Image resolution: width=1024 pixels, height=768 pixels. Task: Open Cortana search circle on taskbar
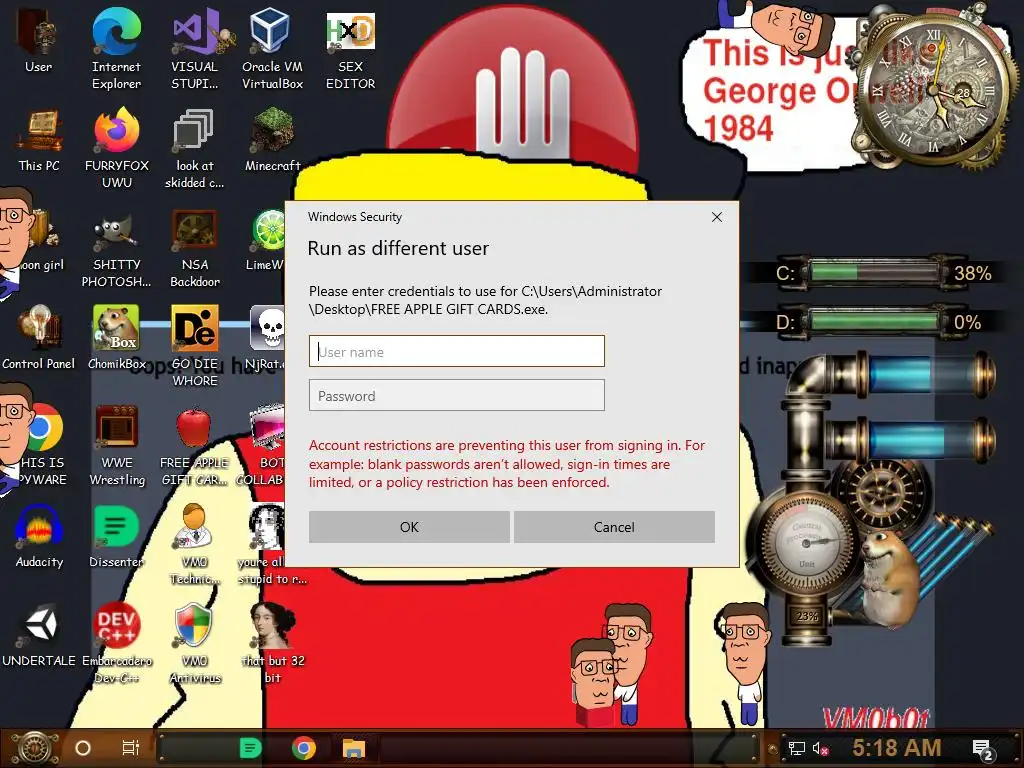(x=83, y=748)
